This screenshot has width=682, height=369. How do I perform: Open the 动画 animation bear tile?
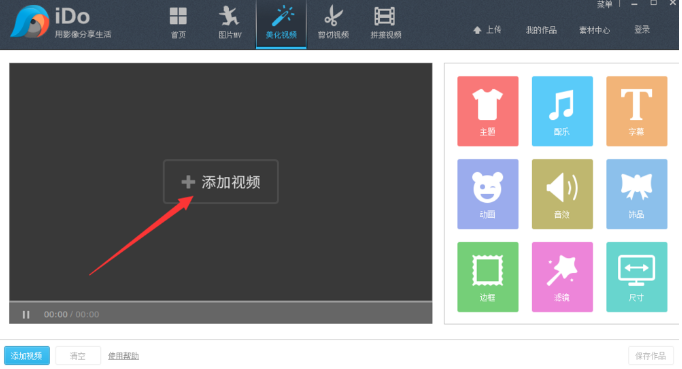pos(488,194)
